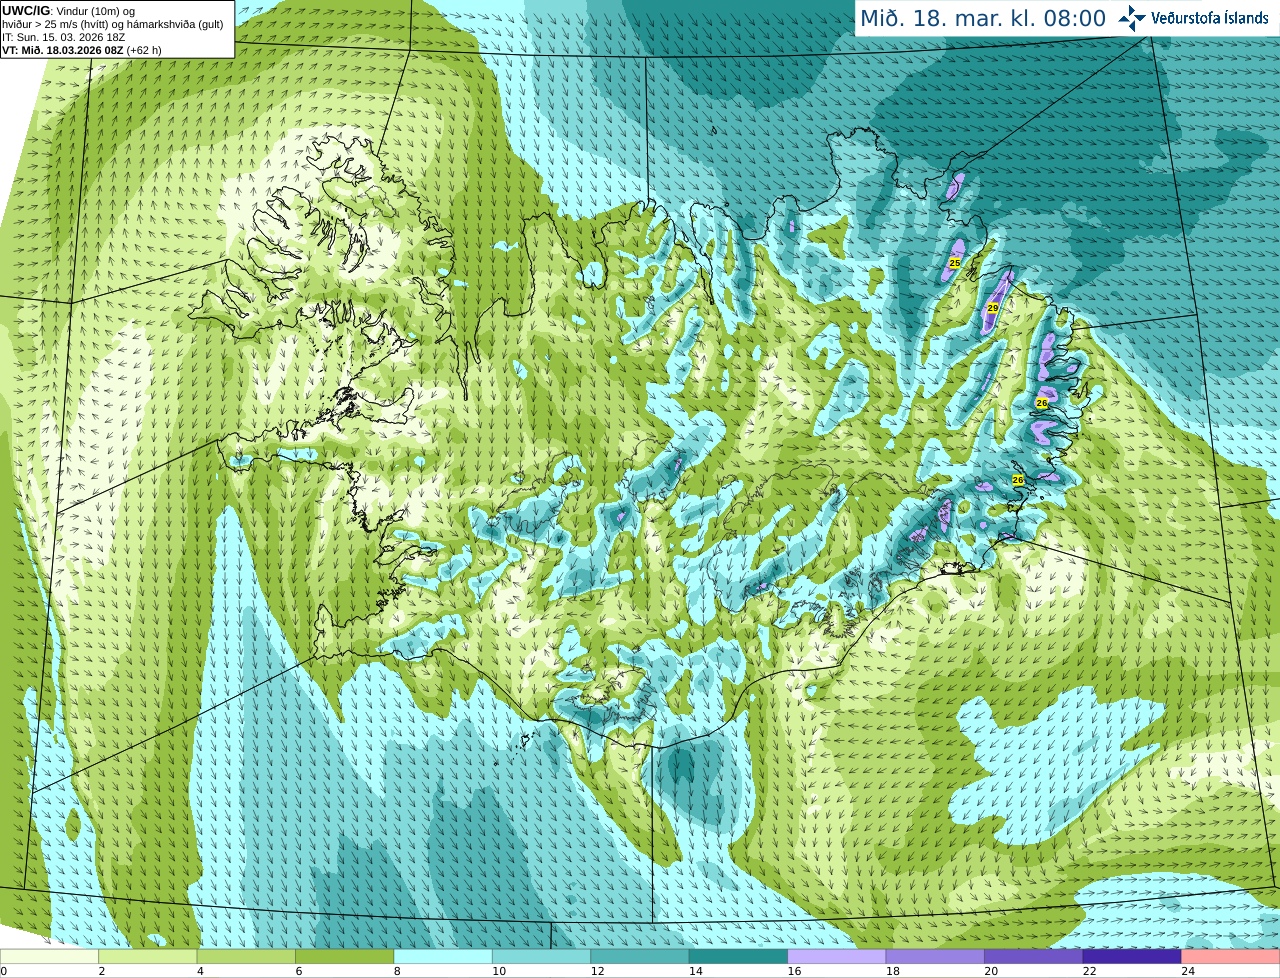1280x978 pixels.
Task: Select the IT: Sun. 15. 03. 2026 18Z line
Action: (x=64, y=37)
